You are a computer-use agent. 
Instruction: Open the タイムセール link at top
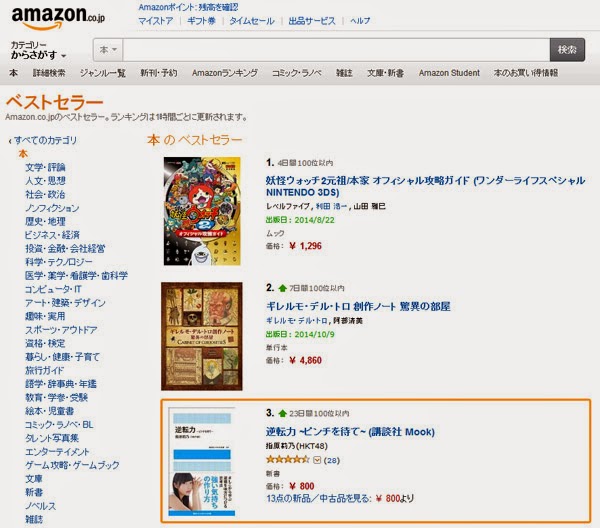[x=252, y=21]
